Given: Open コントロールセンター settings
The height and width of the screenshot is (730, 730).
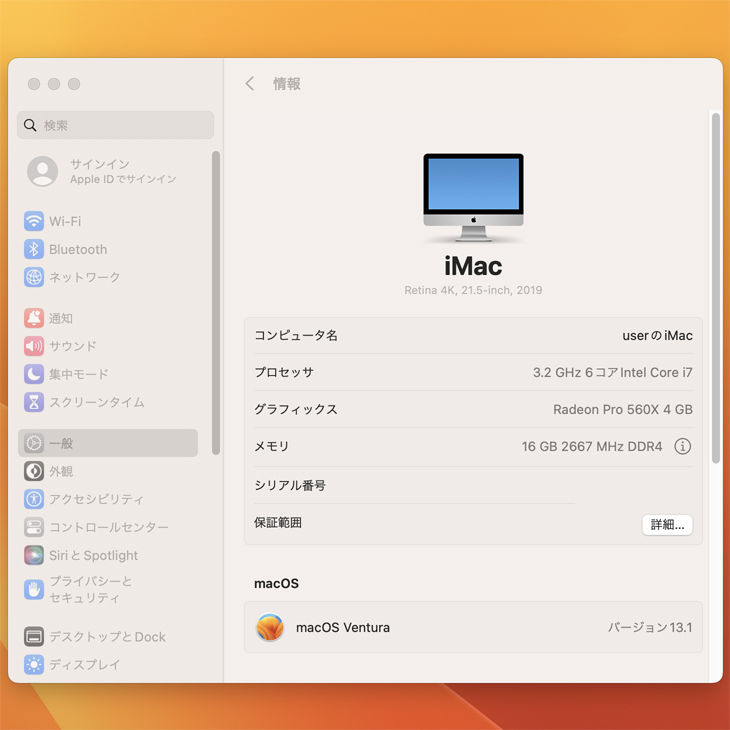Looking at the screenshot, I should [108, 527].
